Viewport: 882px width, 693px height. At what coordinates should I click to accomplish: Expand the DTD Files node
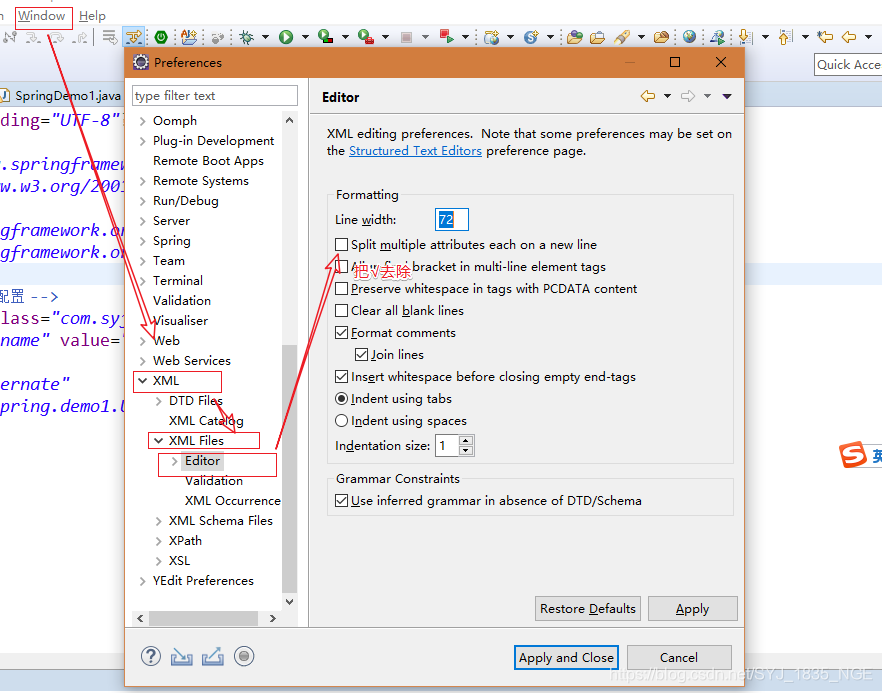coord(159,401)
